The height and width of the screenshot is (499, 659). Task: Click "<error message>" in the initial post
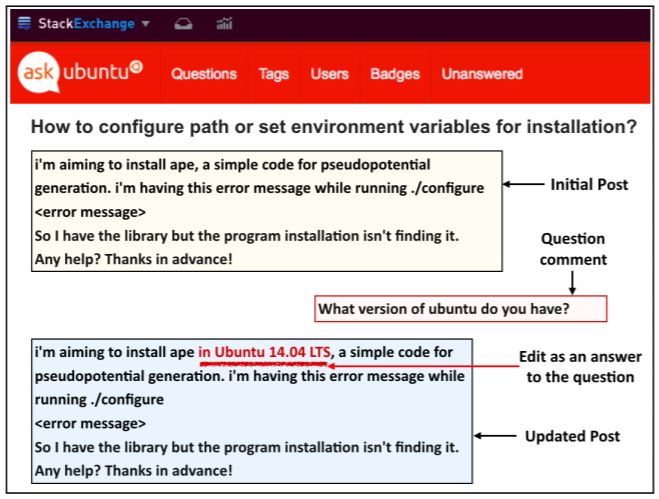pyautogui.click(x=90, y=212)
